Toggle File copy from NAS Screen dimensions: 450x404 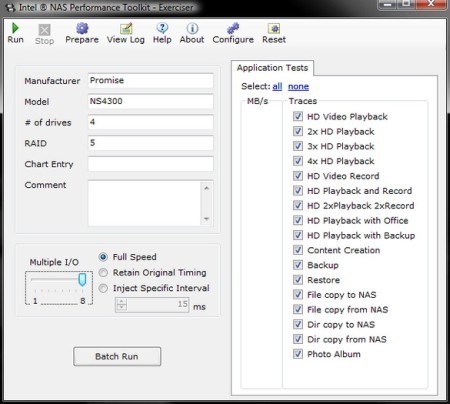coord(298,309)
